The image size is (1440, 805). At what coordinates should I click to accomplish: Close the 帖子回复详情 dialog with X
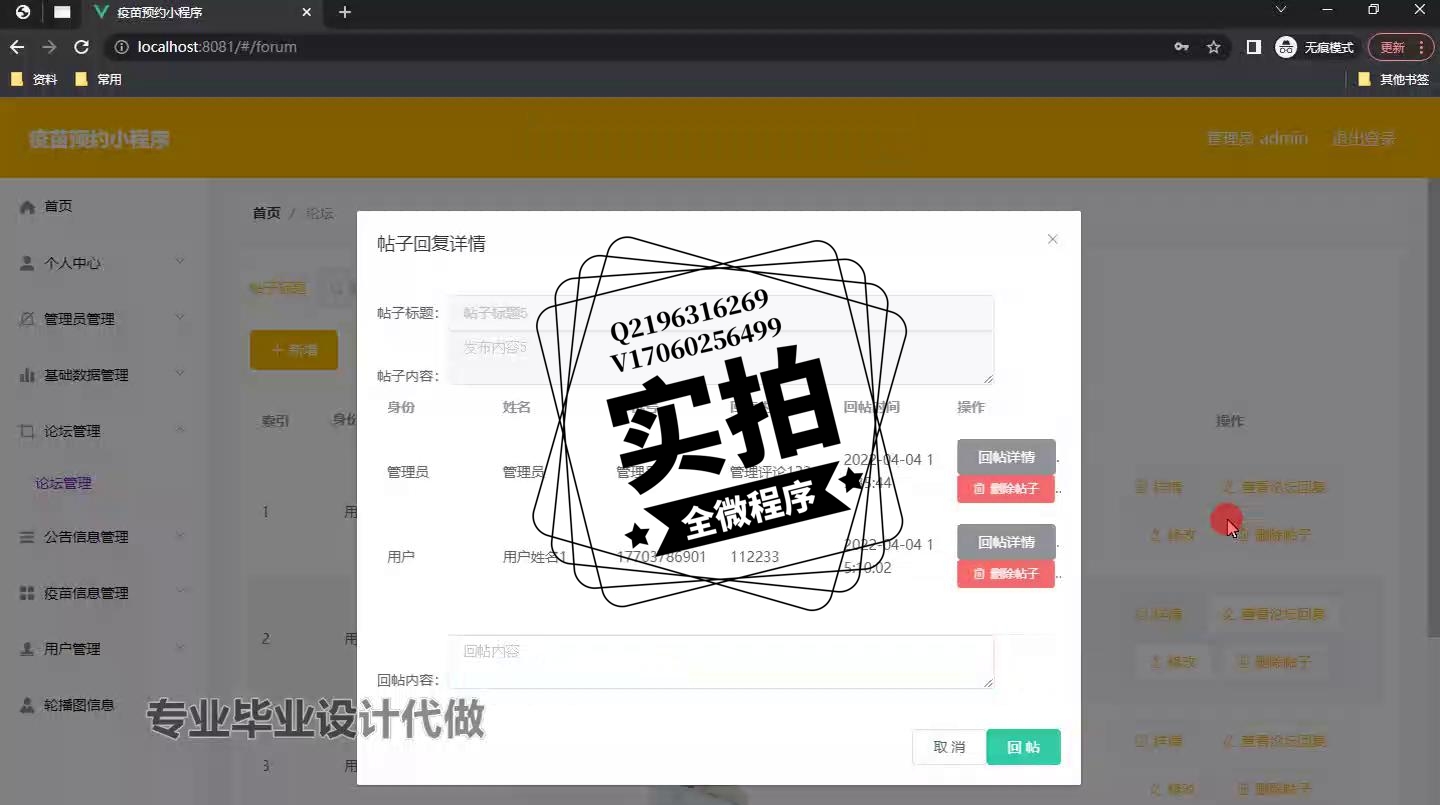coord(1052,239)
